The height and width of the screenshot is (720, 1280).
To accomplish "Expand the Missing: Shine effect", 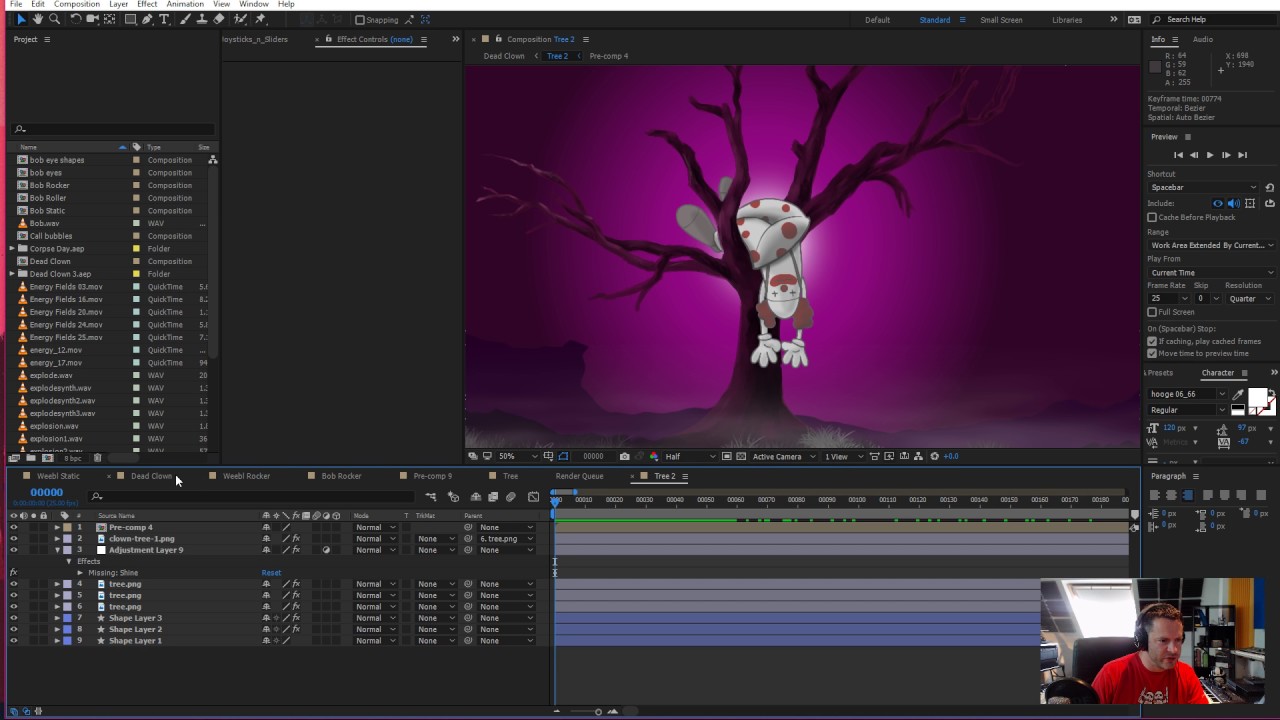I will coord(80,573).
